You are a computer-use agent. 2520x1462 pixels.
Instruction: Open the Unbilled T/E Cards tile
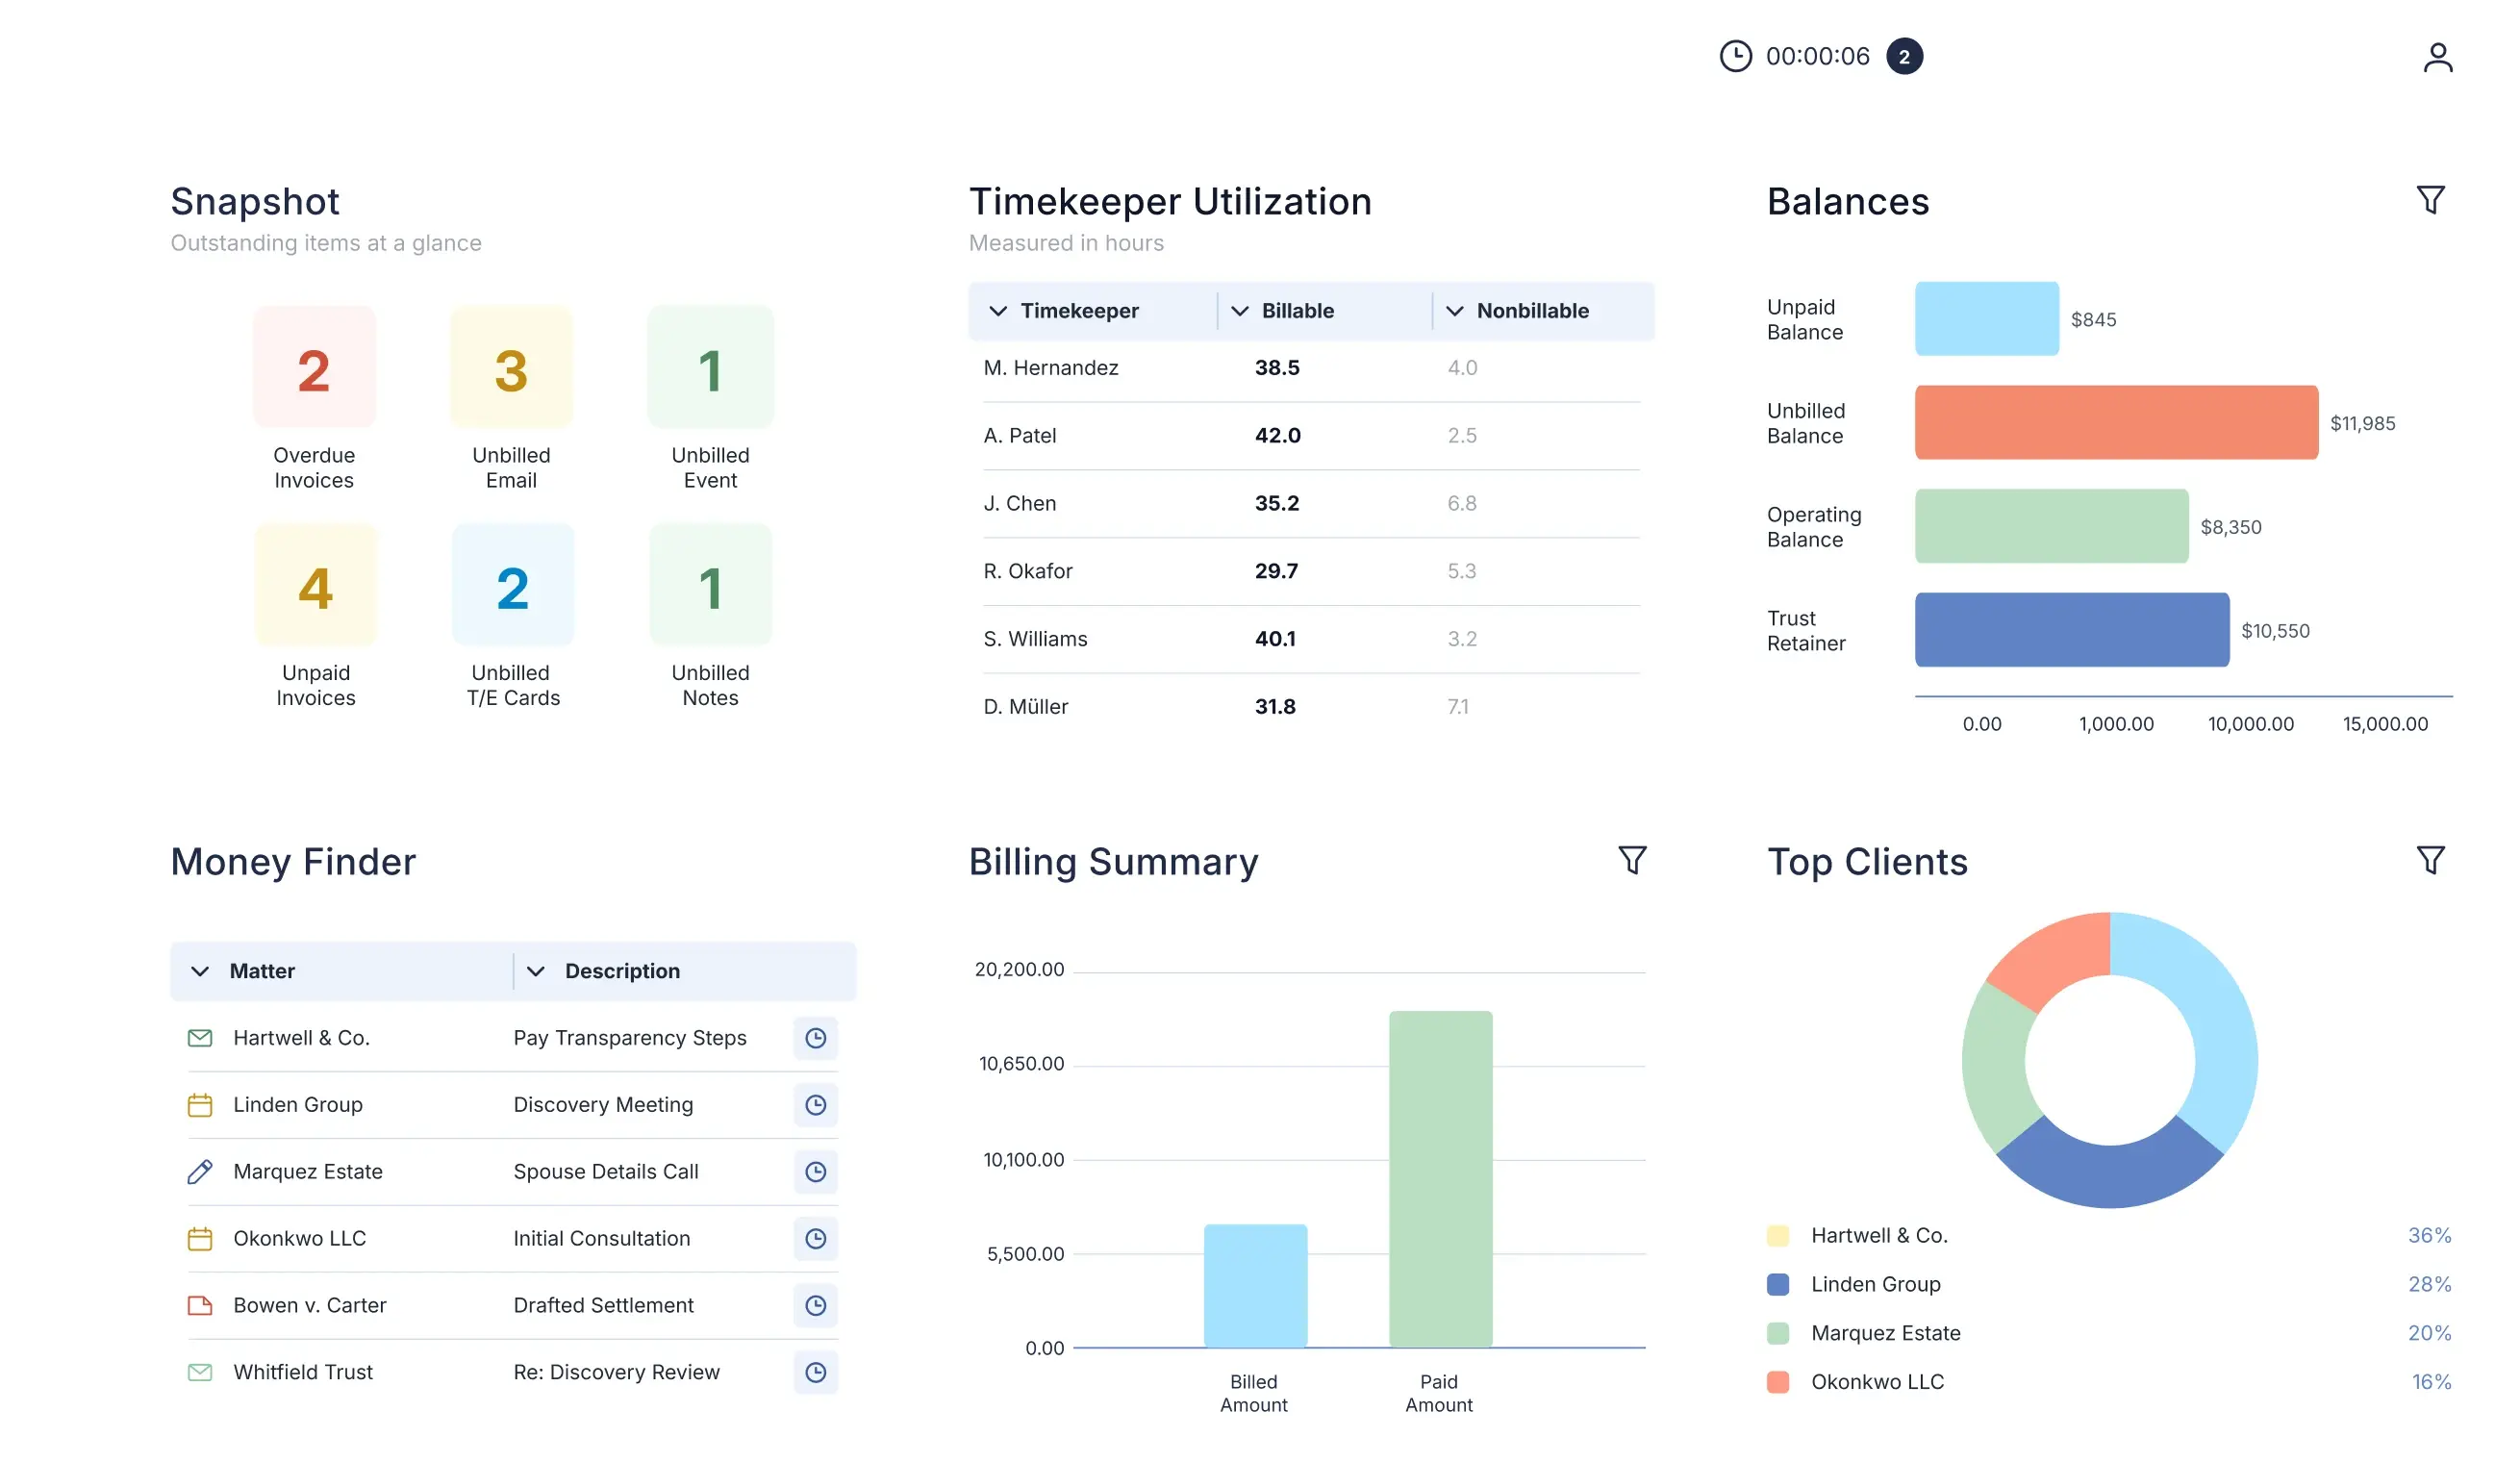click(x=513, y=617)
